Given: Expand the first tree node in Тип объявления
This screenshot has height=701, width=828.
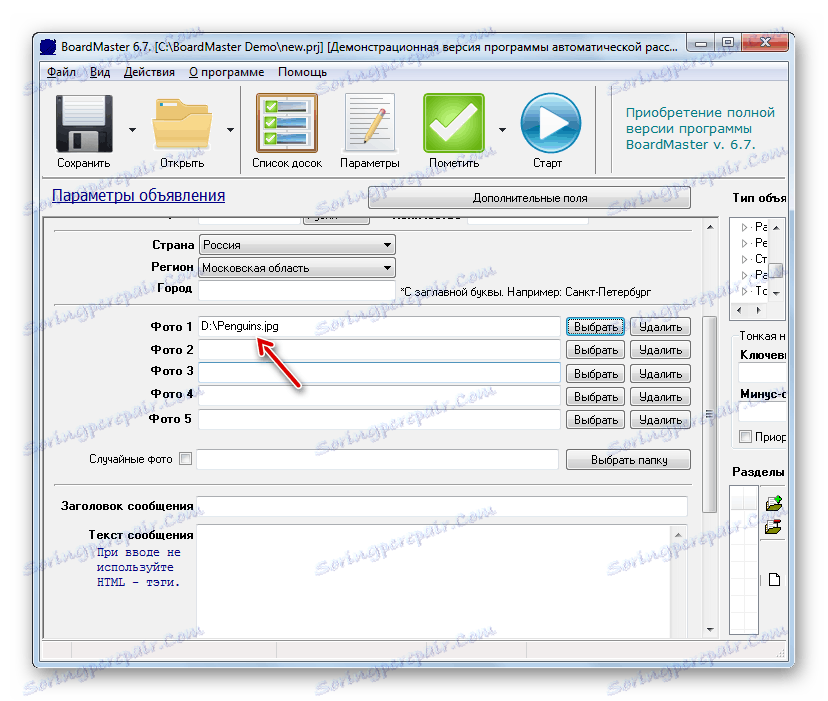Looking at the screenshot, I should 744,227.
